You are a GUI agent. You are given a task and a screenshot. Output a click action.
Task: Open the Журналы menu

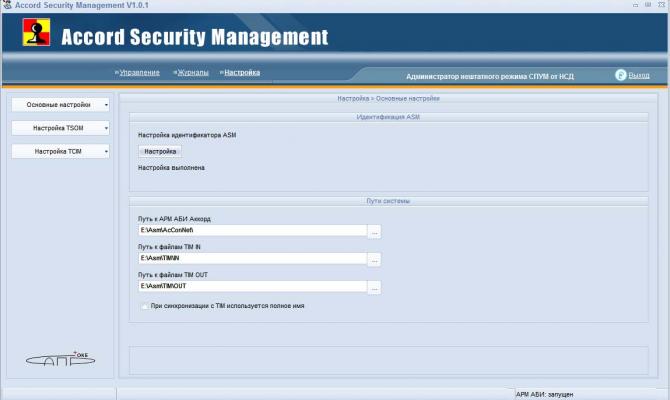pyautogui.click(x=193, y=73)
